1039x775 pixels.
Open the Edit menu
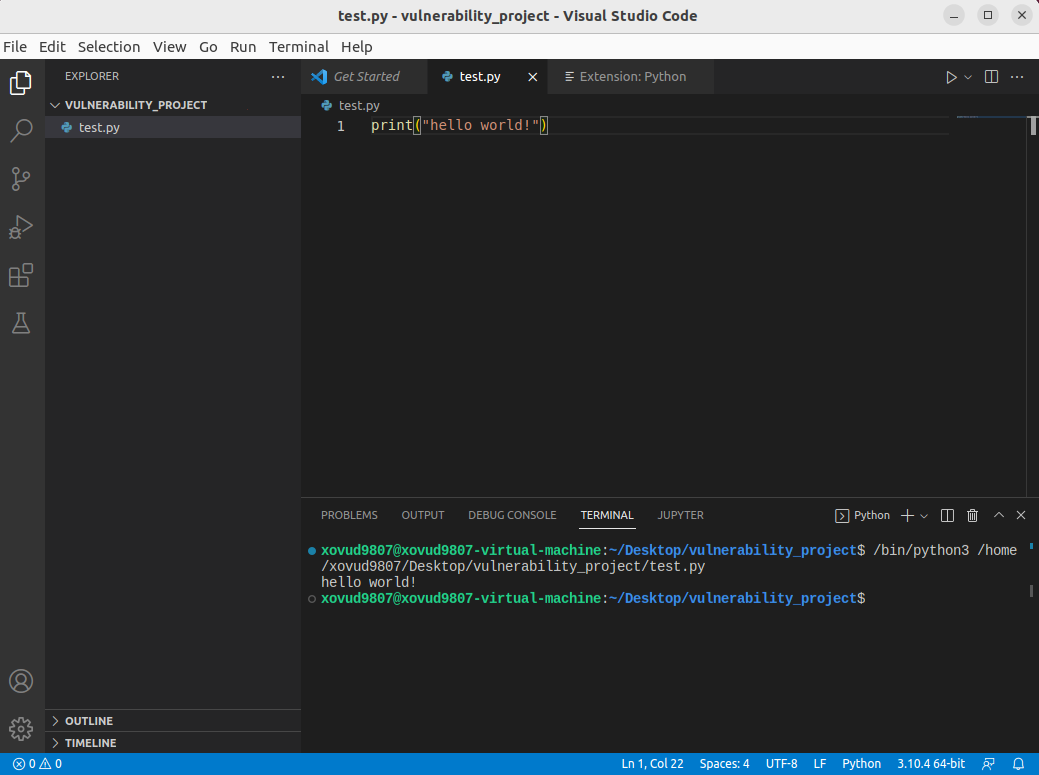52,47
